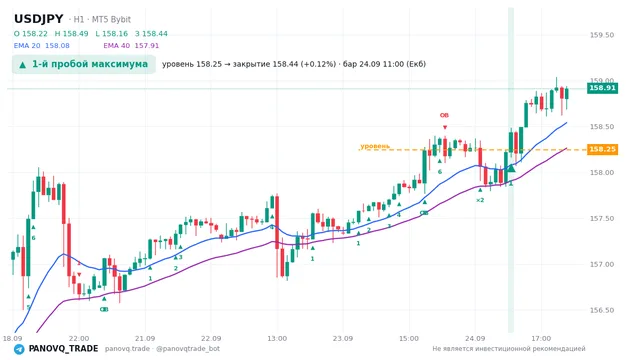The height and width of the screenshot is (360, 640).
Task: Click the 'EMA 40 157.91' legend entry
Action: pyautogui.click(x=131, y=46)
